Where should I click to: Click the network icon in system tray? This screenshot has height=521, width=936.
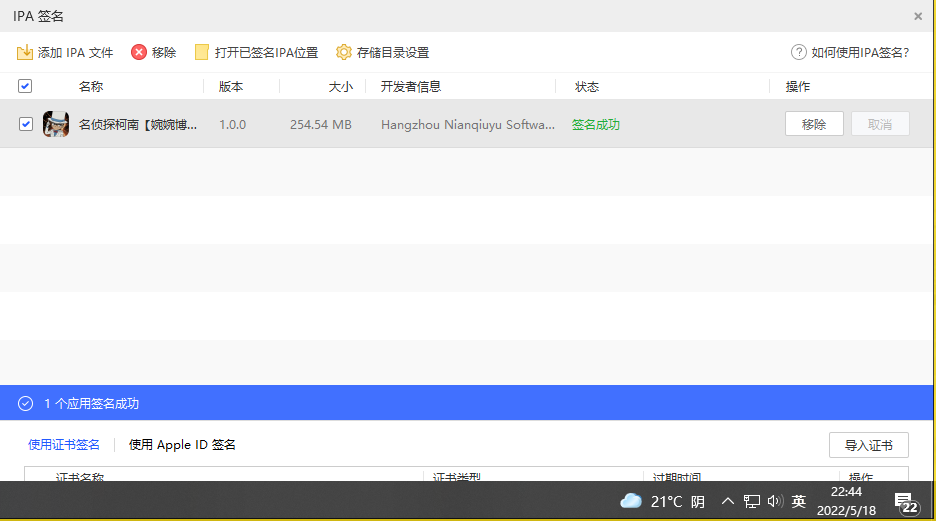[752, 501]
